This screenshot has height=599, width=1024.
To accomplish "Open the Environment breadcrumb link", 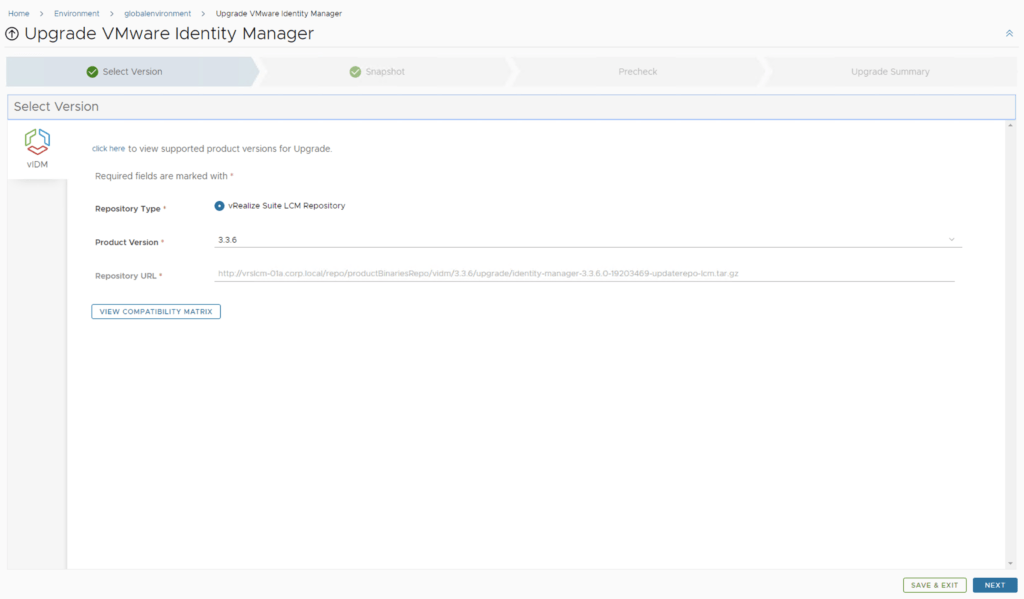I will (77, 13).
